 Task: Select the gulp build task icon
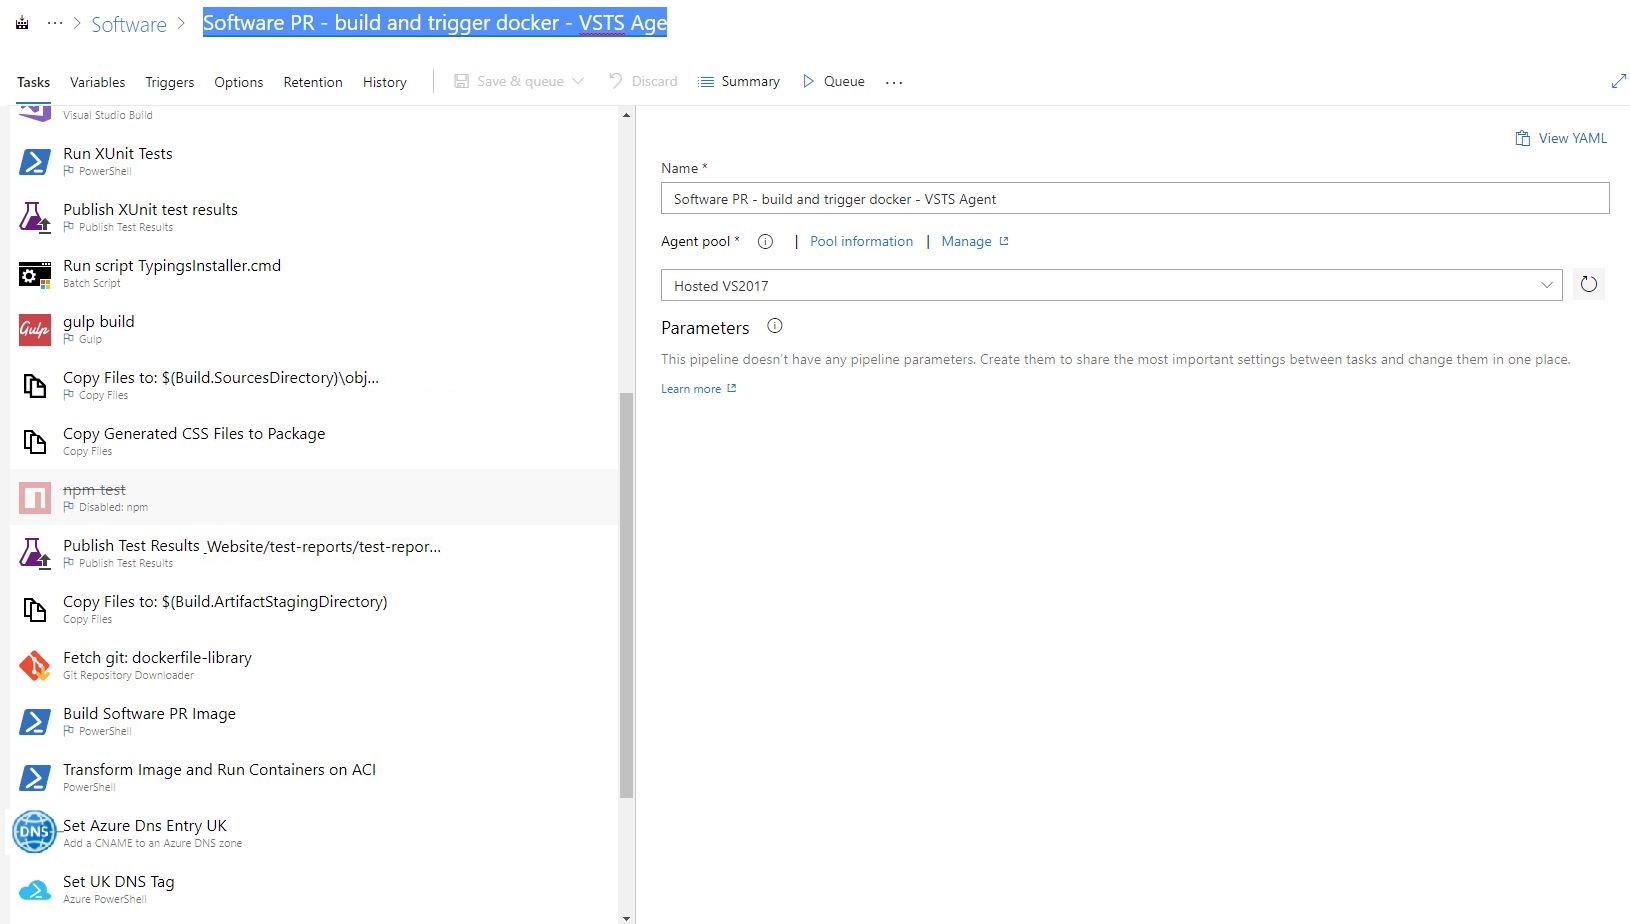[x=35, y=329]
